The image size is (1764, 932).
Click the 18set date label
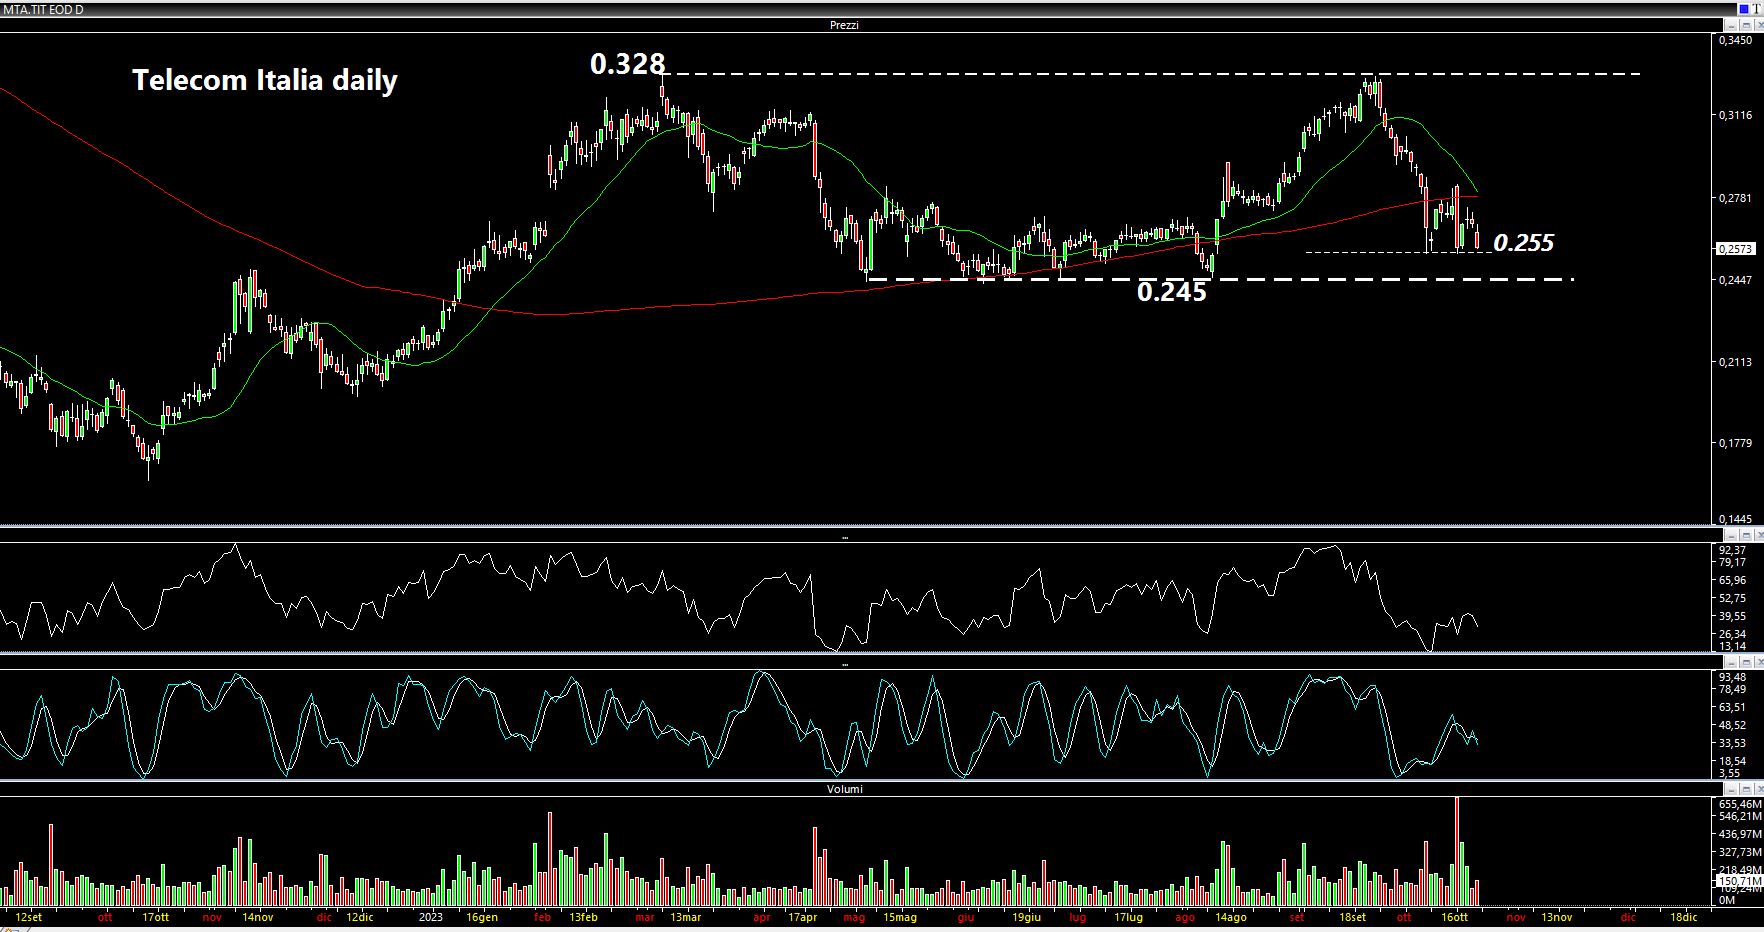point(1352,917)
